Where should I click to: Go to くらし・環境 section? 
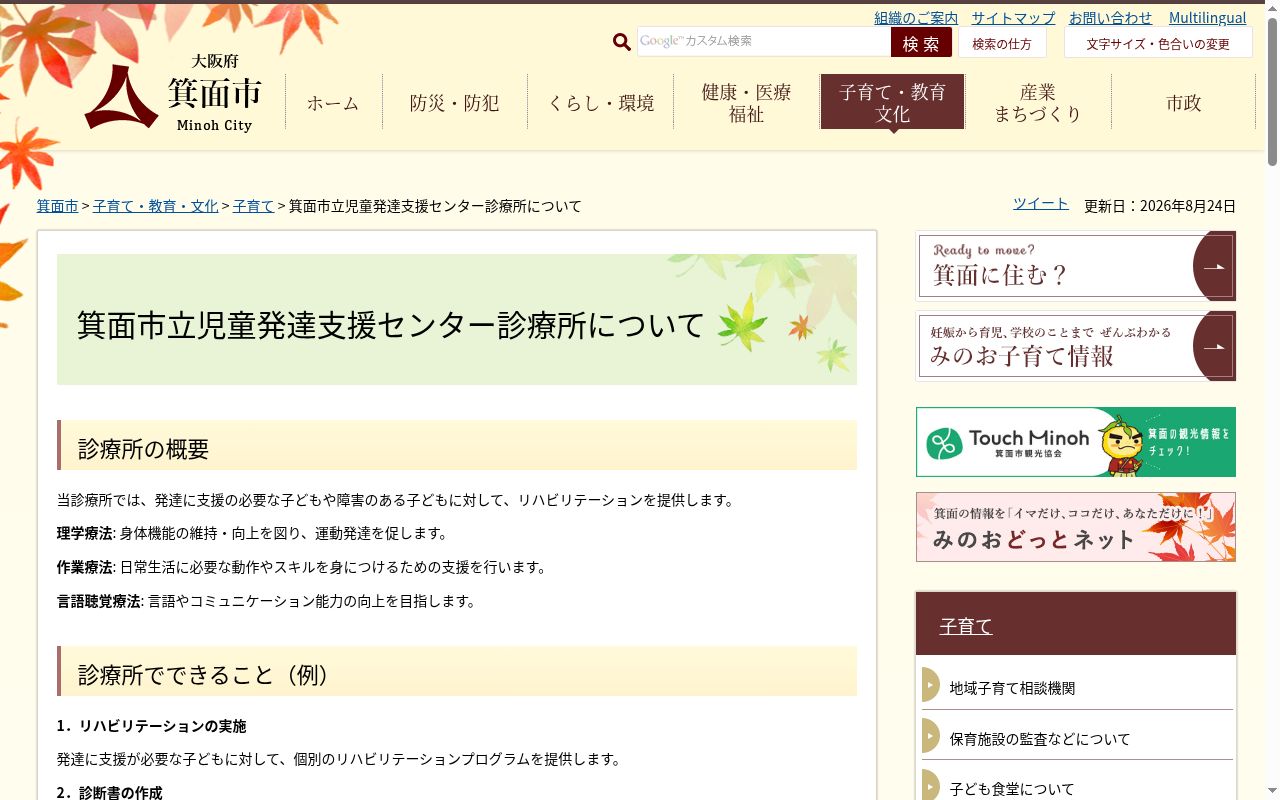(x=601, y=102)
